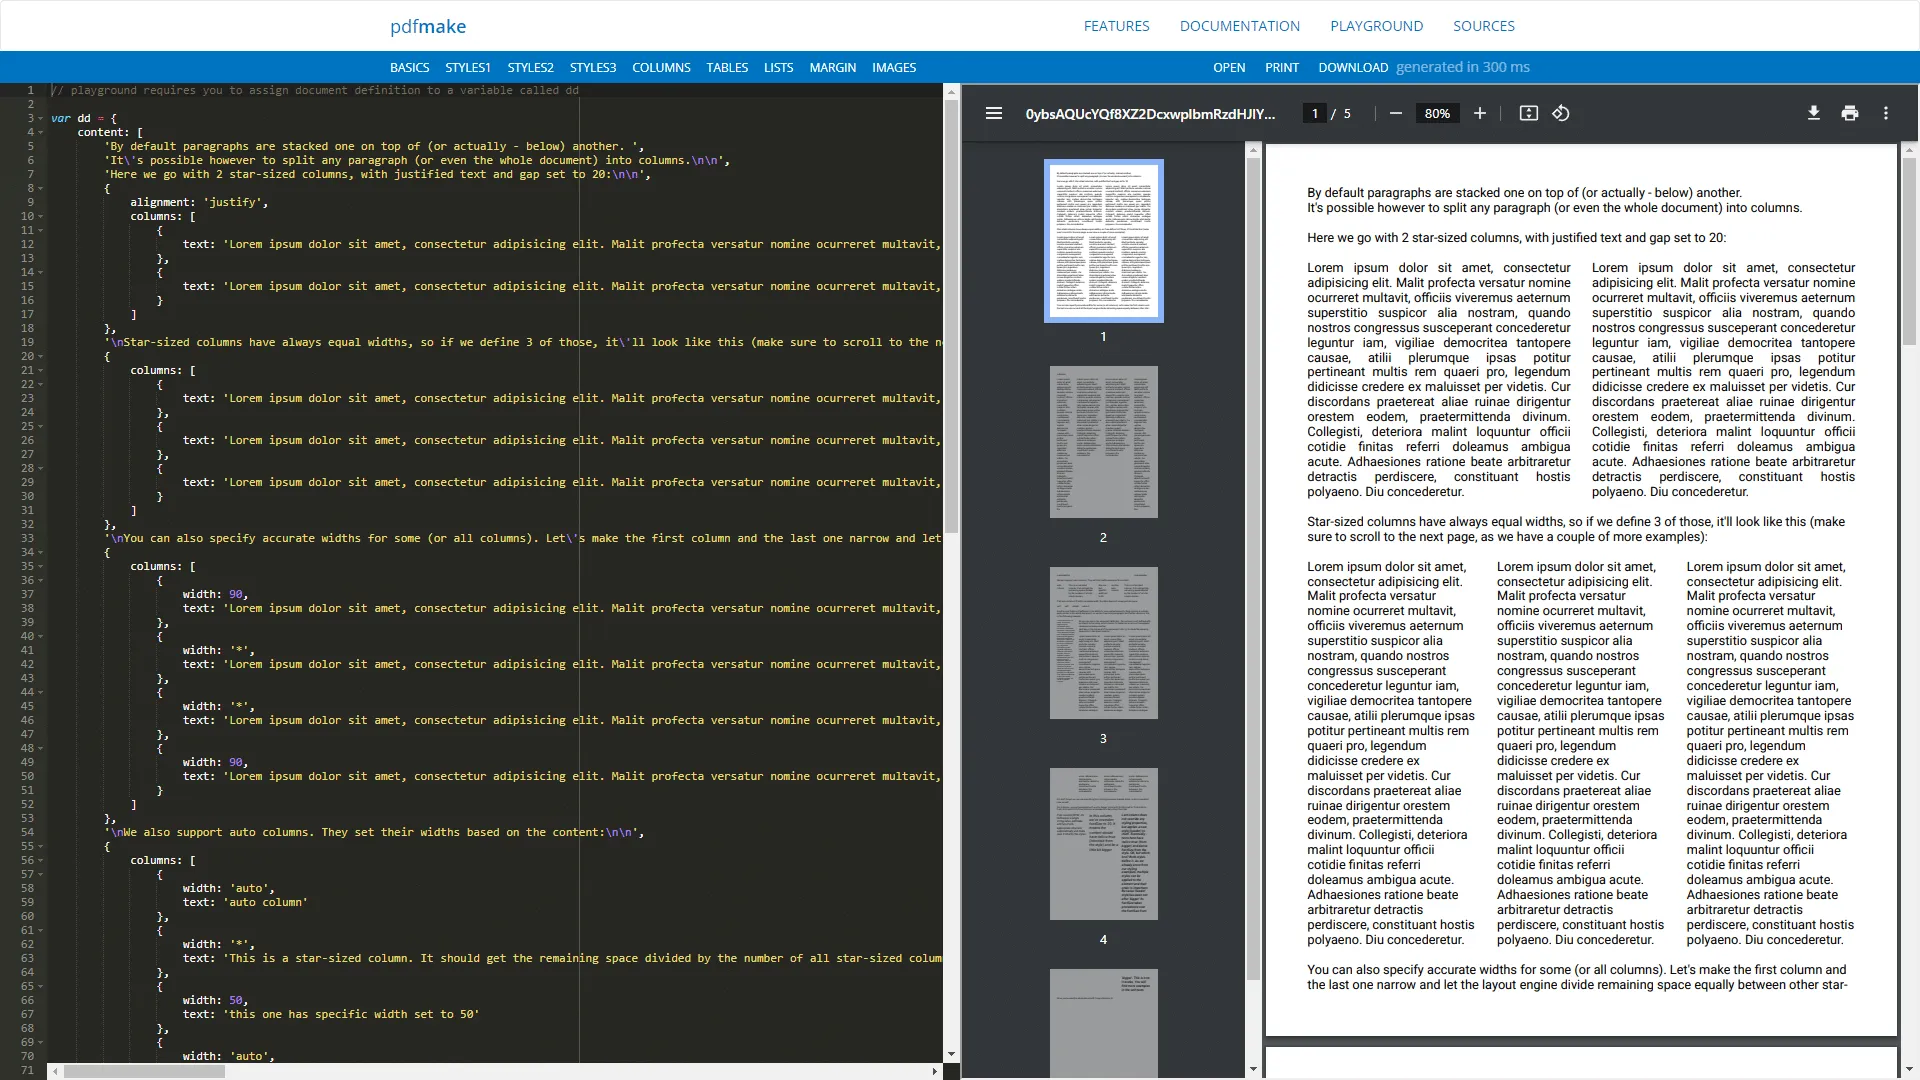
Task: Click 'content: [' on line 4
Action: pyautogui.click(x=110, y=132)
